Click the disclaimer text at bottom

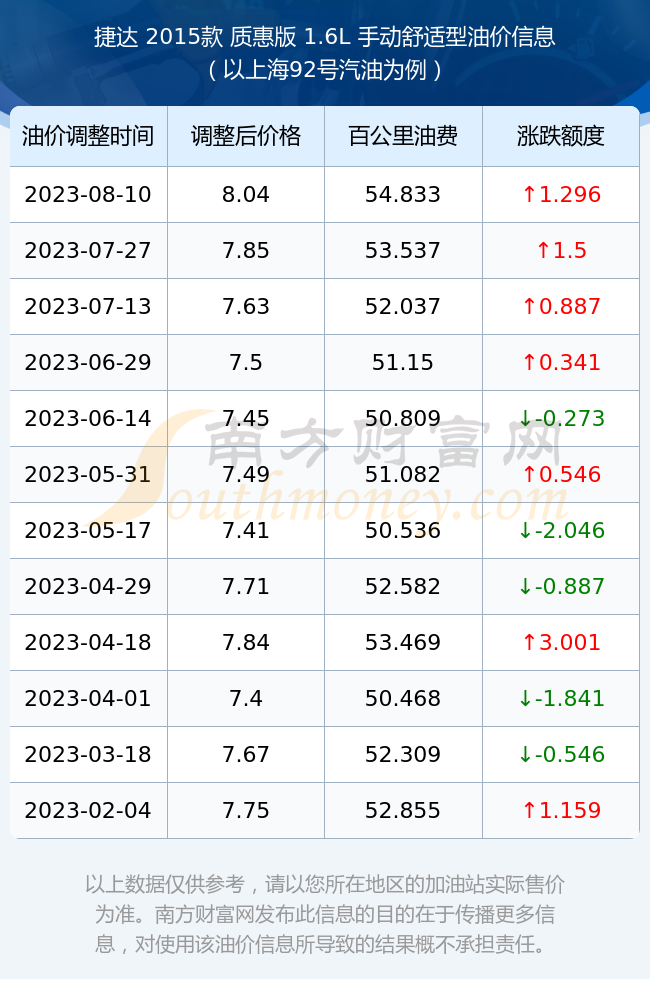coord(325,914)
